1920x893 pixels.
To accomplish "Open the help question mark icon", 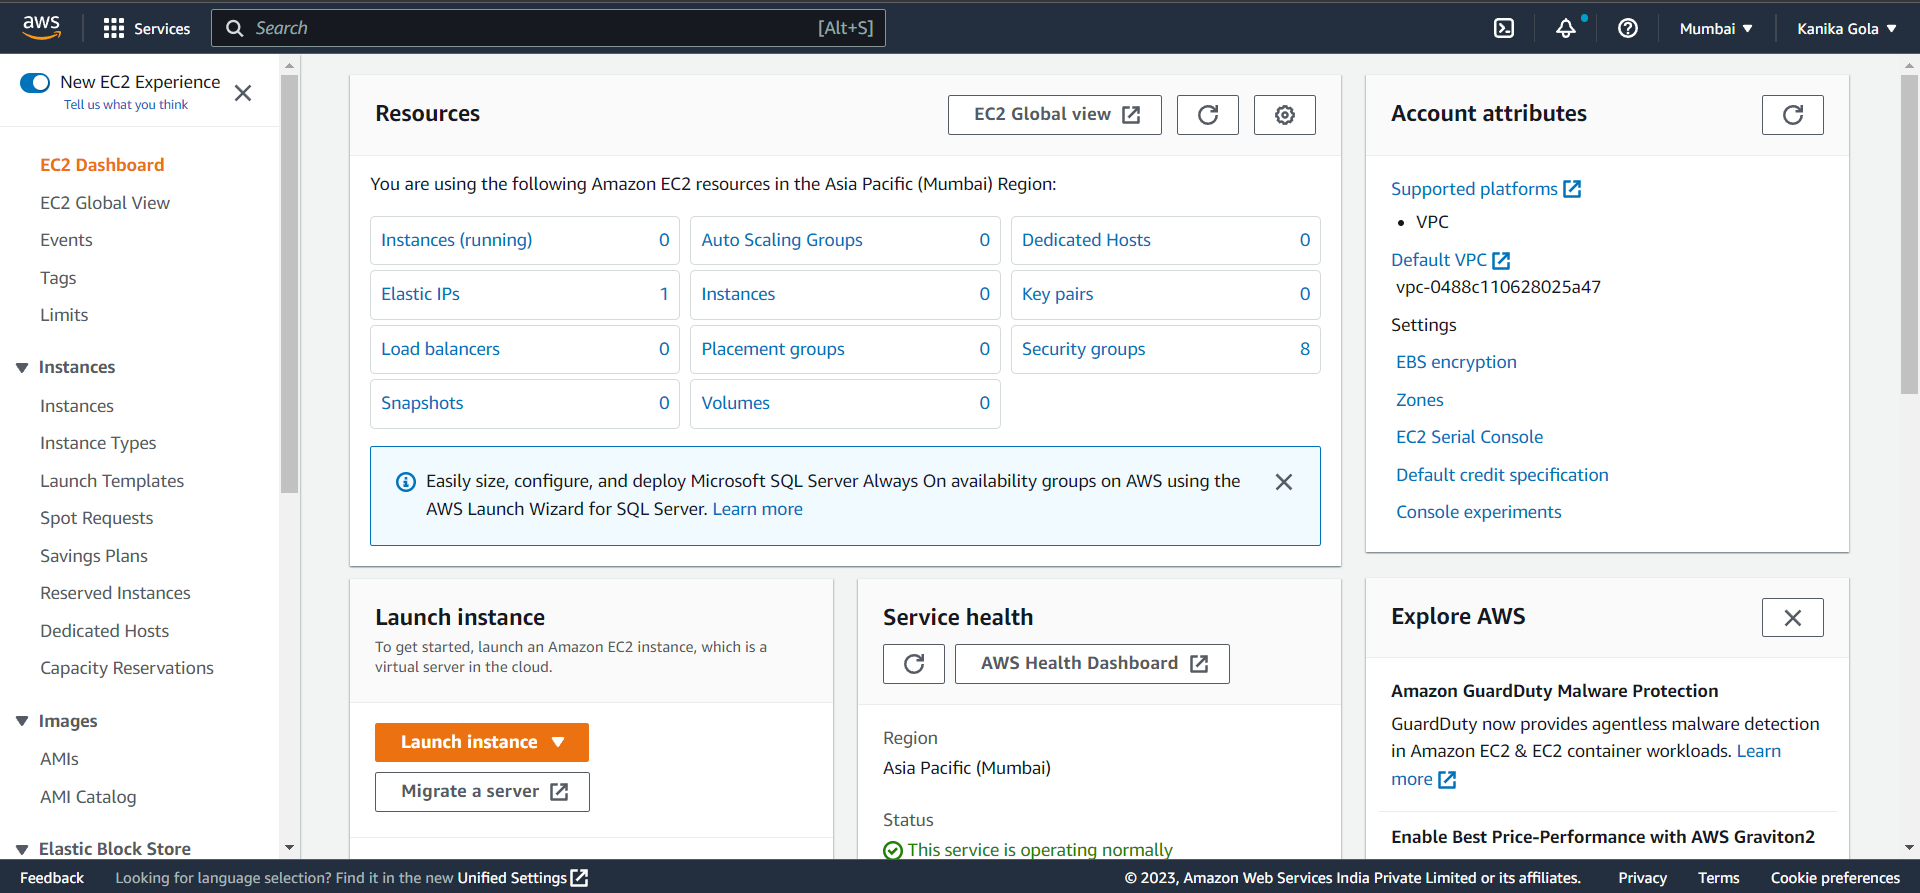I will [1628, 28].
